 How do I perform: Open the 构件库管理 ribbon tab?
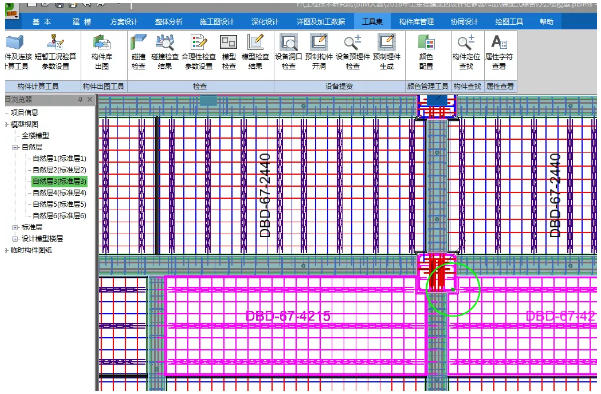416,22
